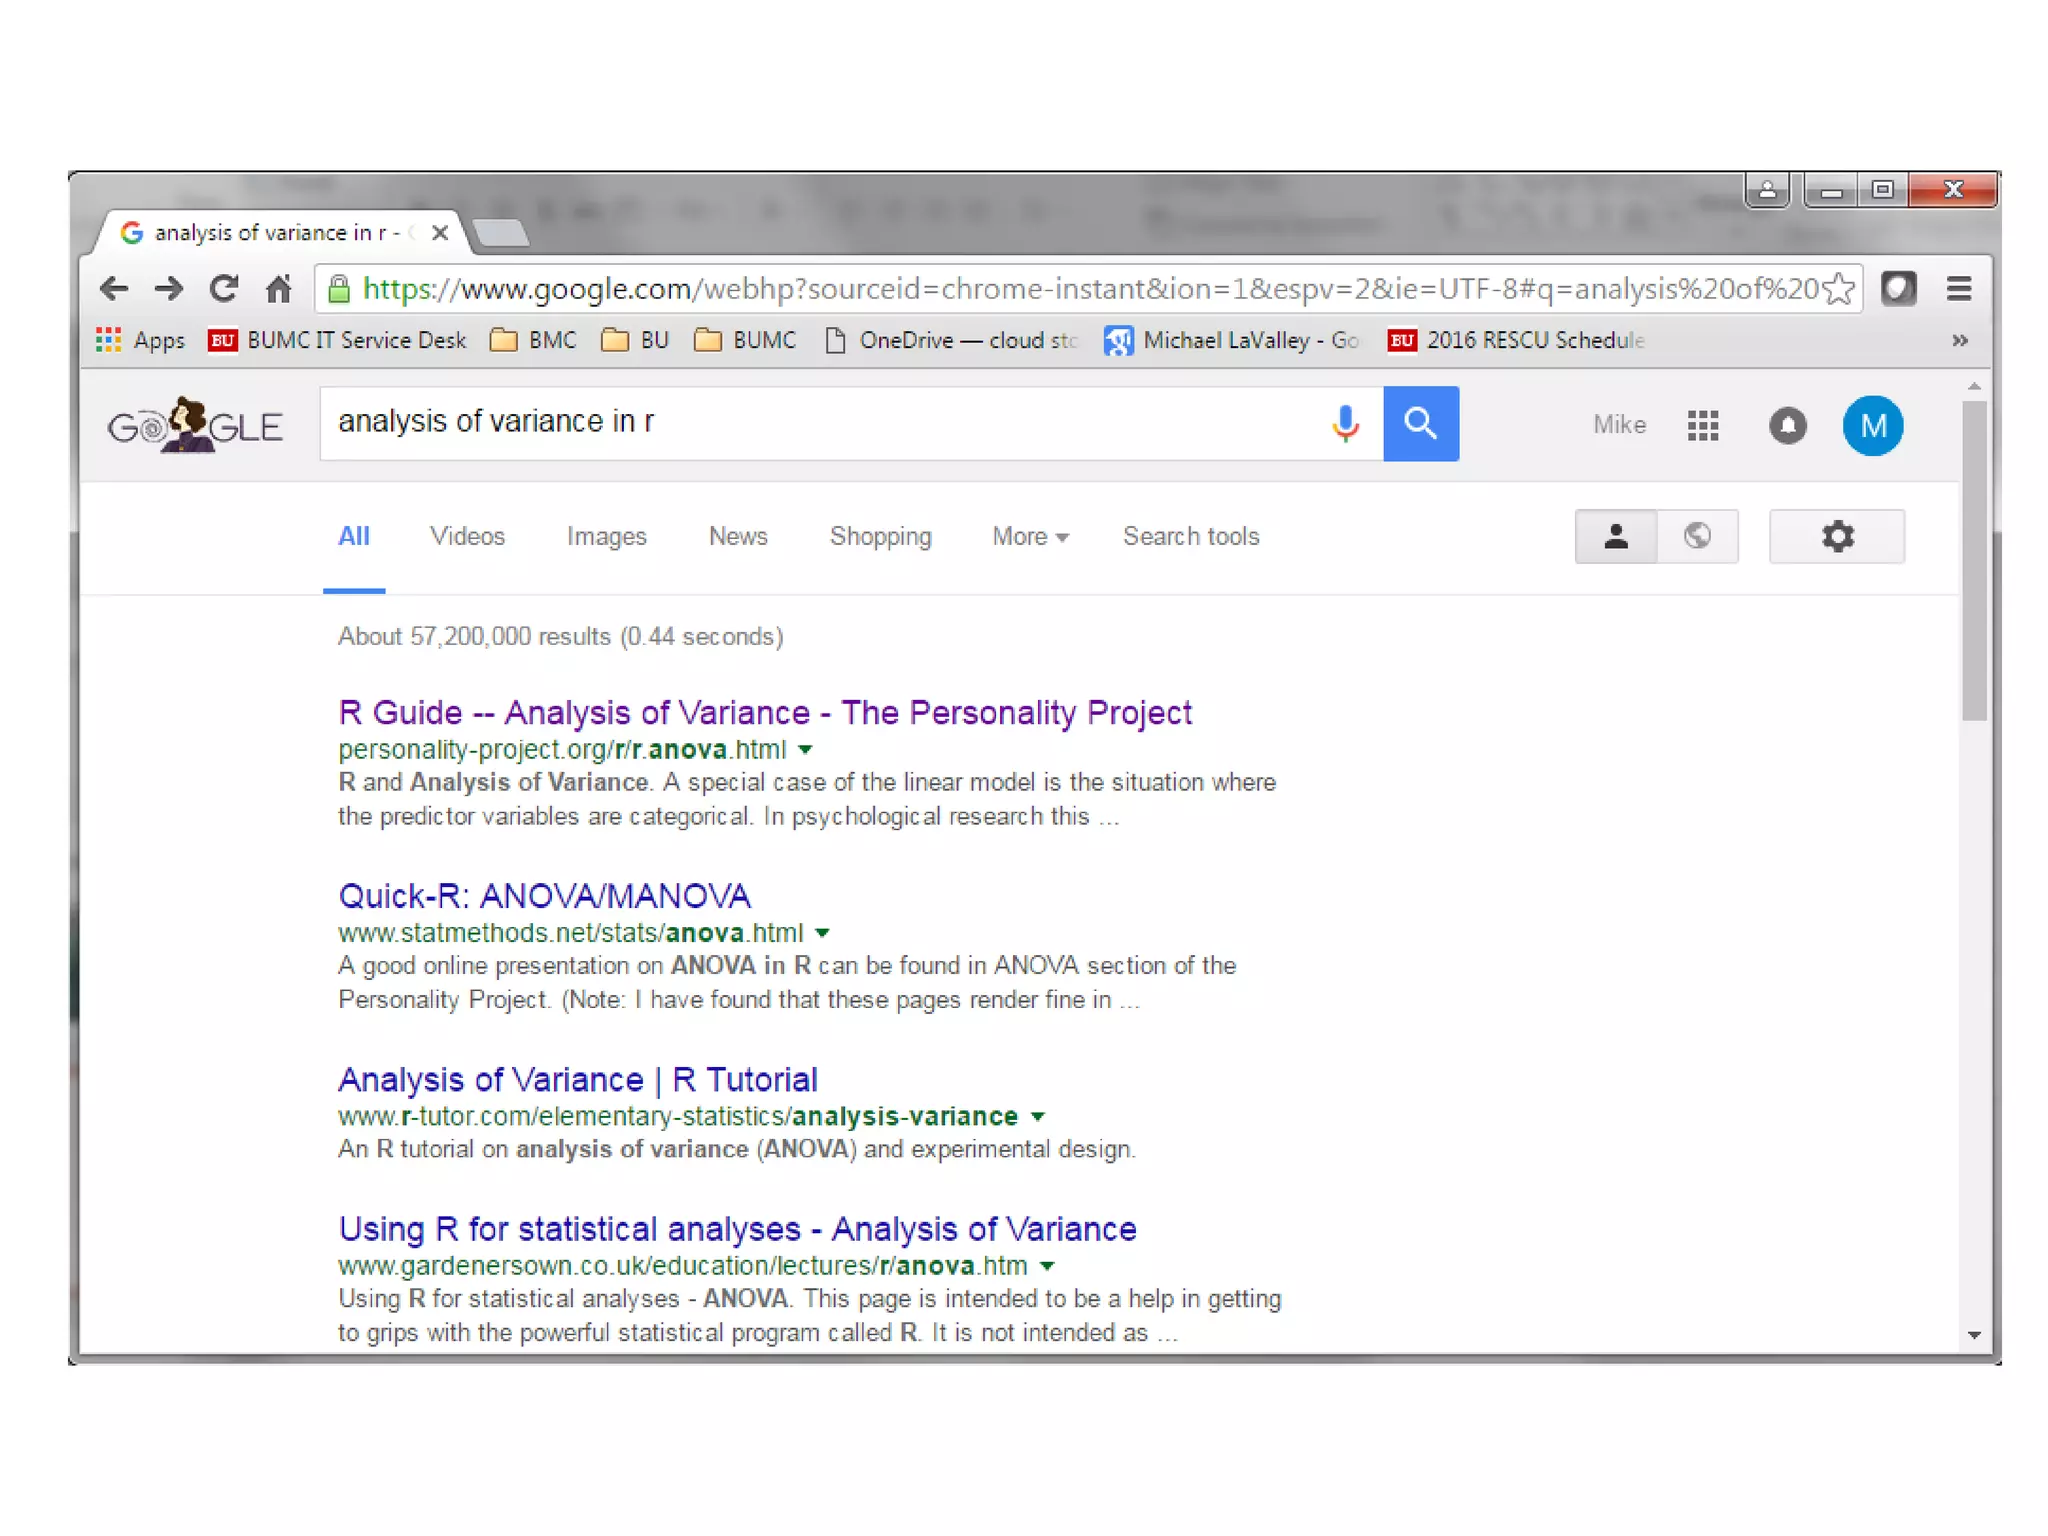Open Chrome hamburger menu
Viewport: 2048px width, 1536px height.
(1959, 289)
